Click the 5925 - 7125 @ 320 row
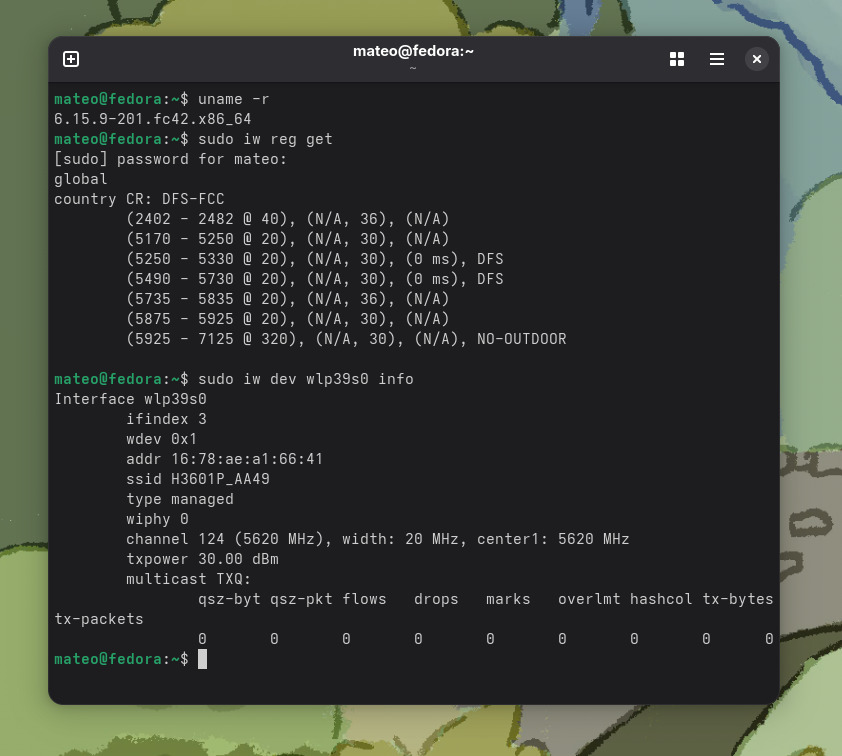This screenshot has height=756, width=842. (346, 339)
